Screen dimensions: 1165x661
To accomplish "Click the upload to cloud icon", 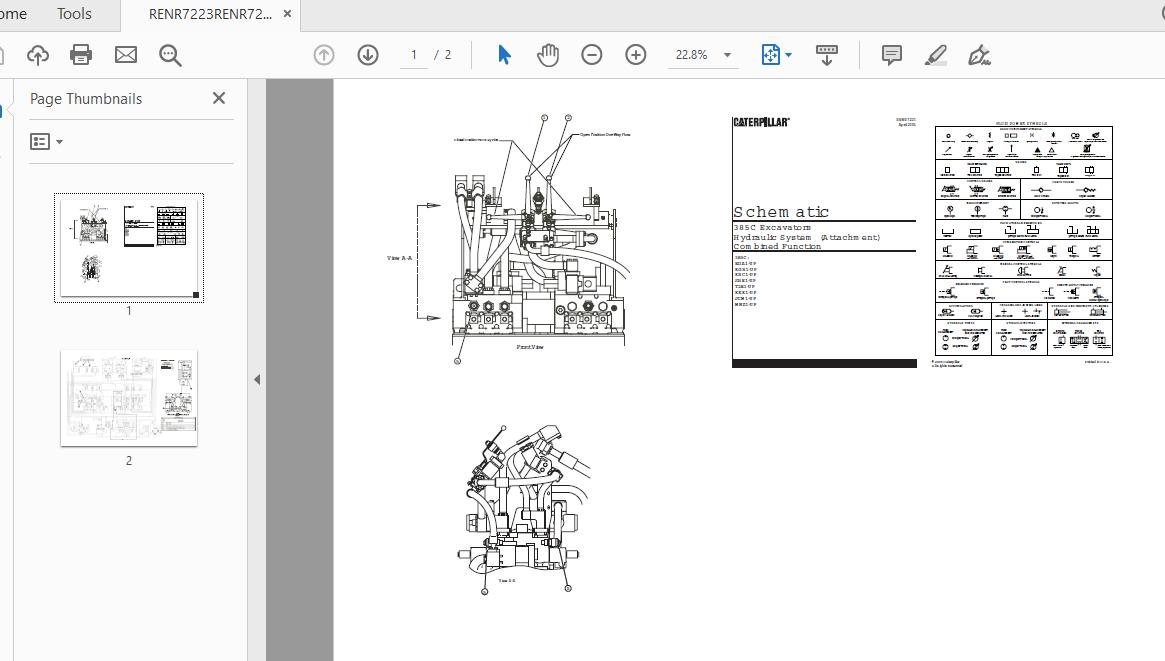I will (x=38, y=55).
